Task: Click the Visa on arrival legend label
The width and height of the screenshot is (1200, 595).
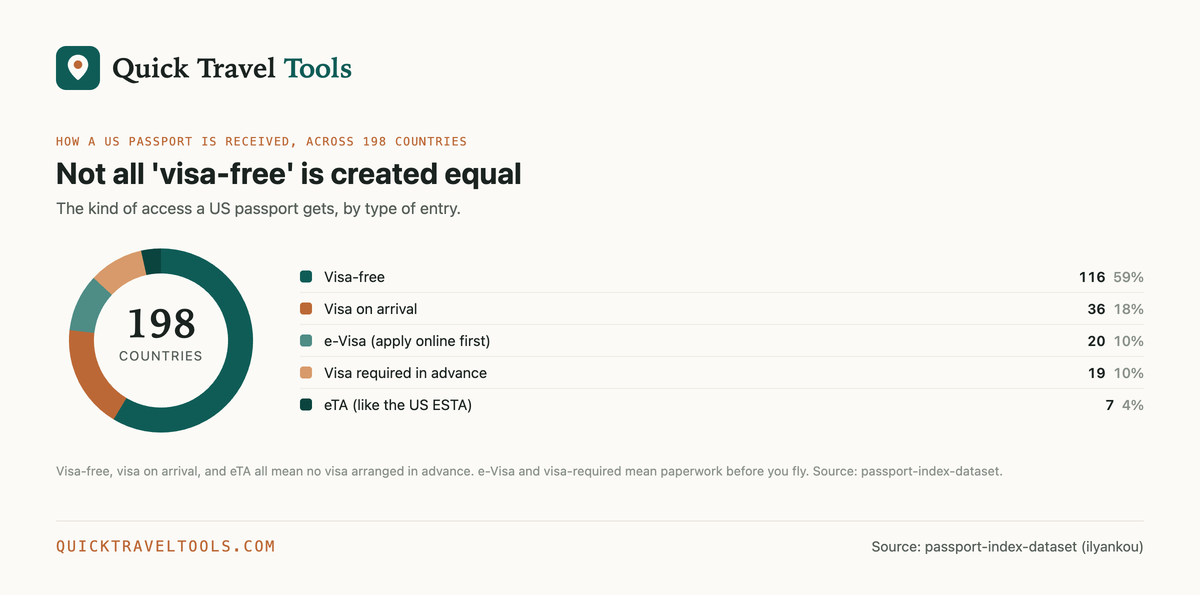Action: coord(370,309)
